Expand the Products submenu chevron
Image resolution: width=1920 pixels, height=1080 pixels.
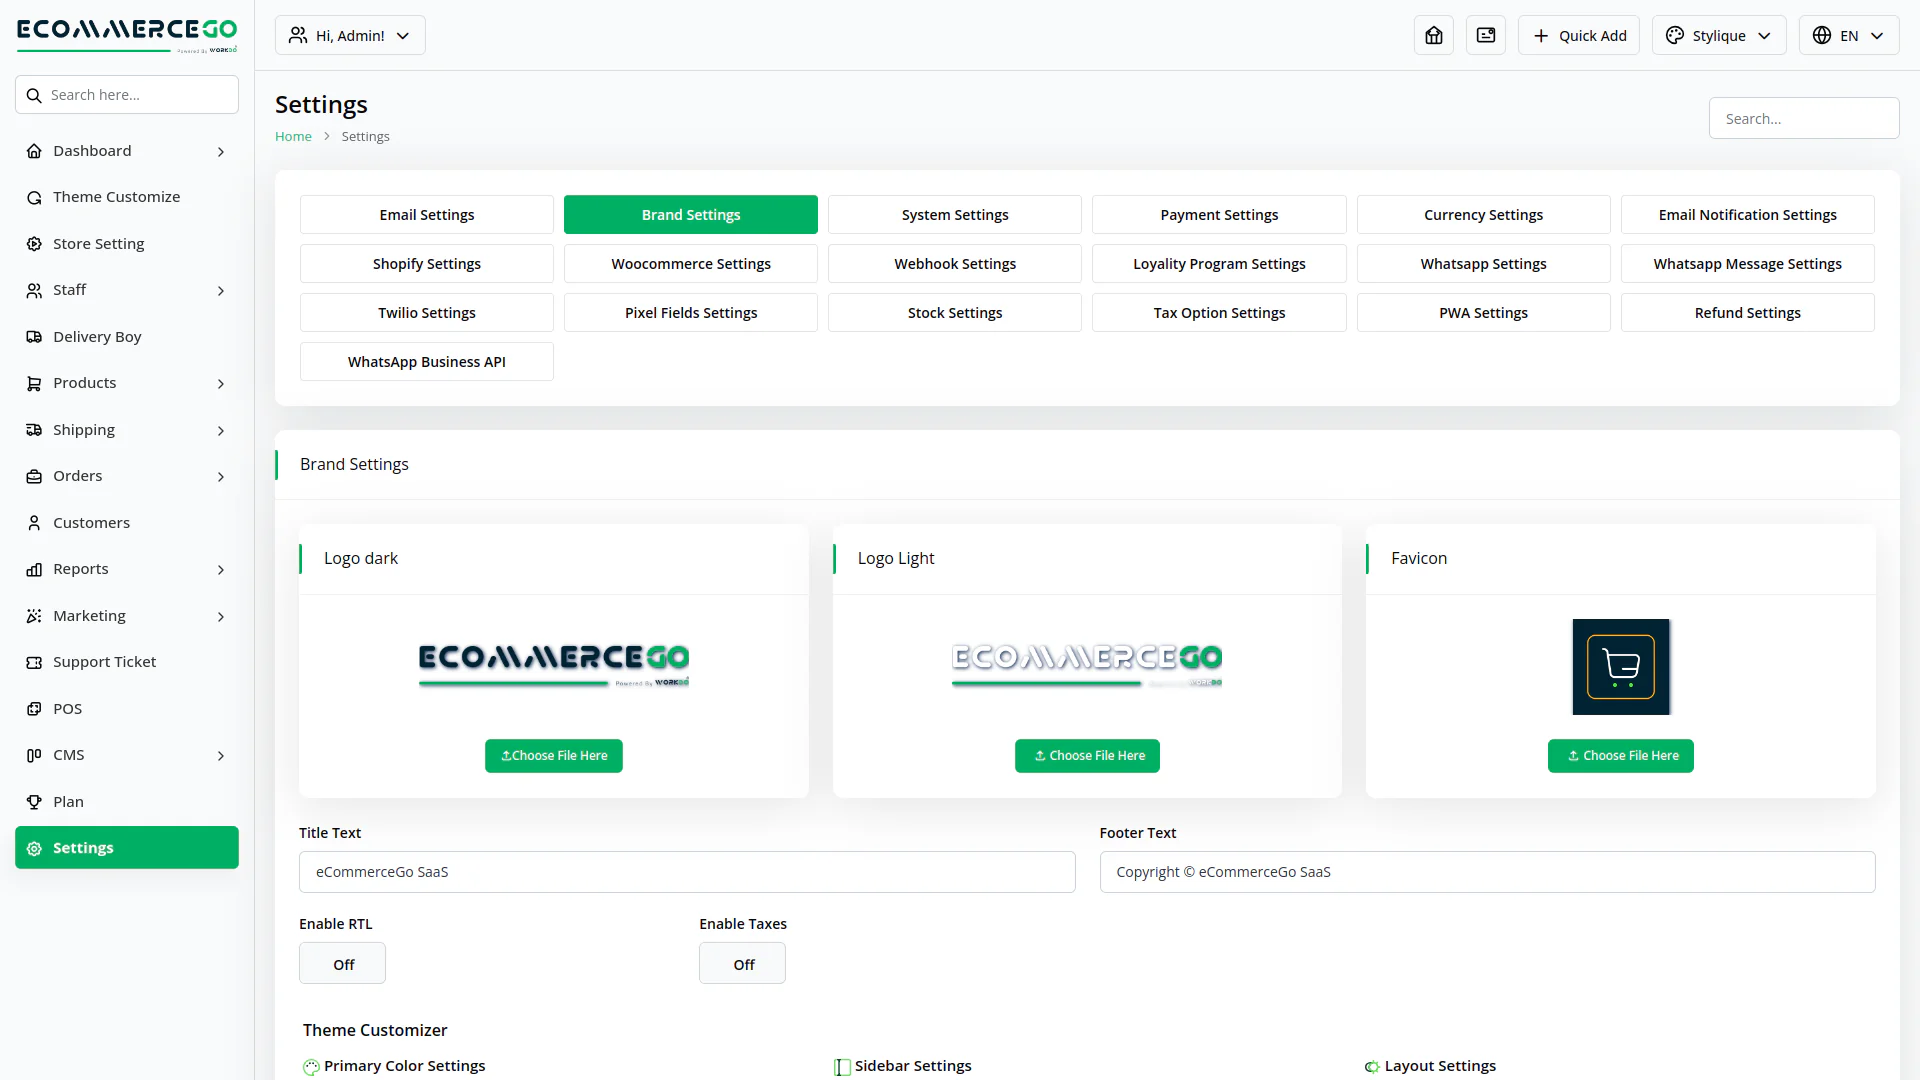pyautogui.click(x=221, y=384)
